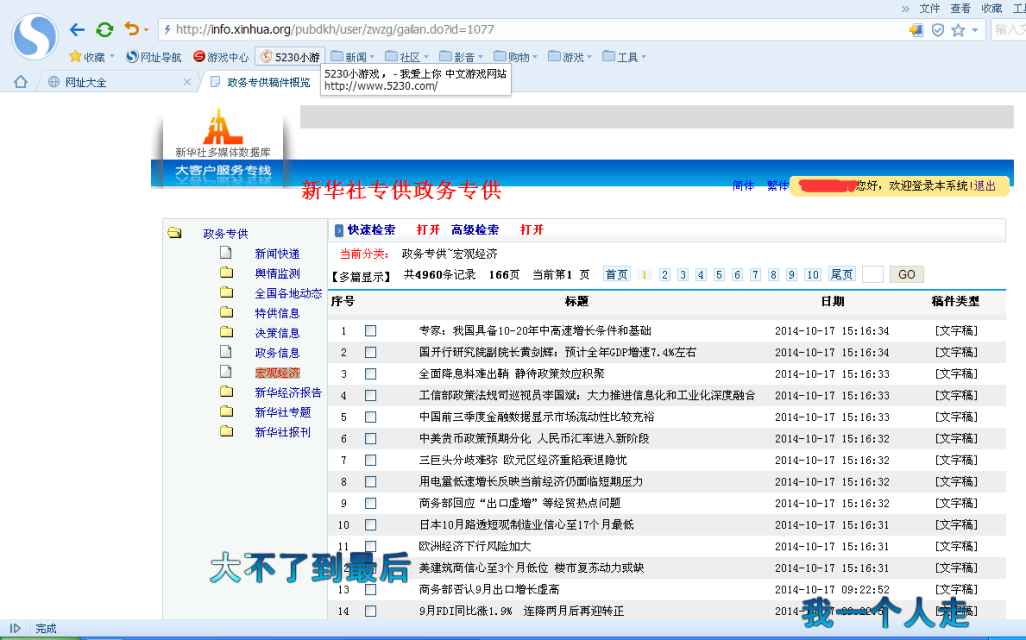
Task: Check the checkbox for row 5
Action: 370,417
